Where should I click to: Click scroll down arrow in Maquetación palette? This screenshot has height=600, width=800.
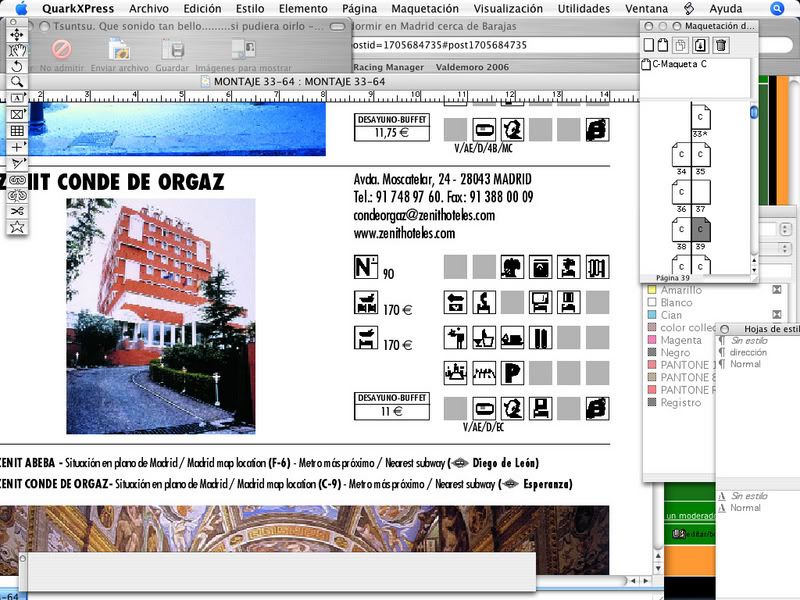coord(754,270)
